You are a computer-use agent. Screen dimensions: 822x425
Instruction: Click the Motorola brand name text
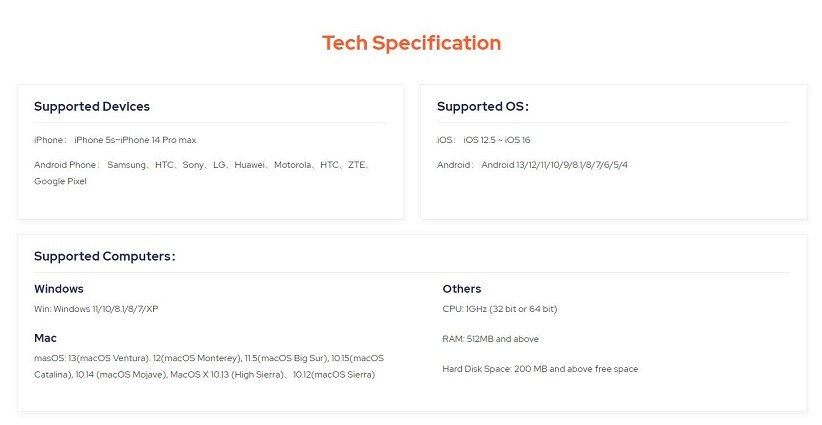[293, 164]
